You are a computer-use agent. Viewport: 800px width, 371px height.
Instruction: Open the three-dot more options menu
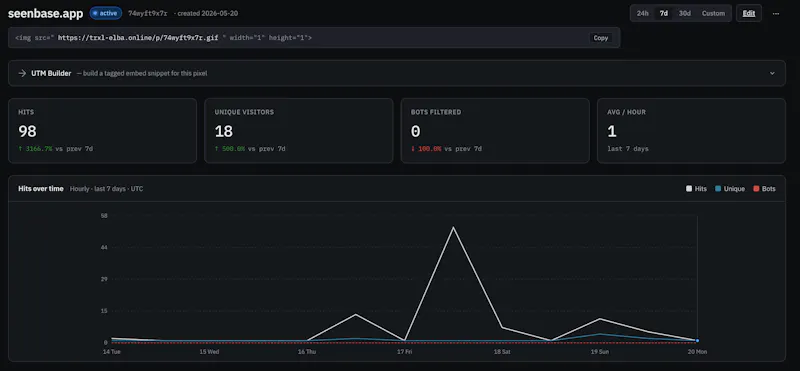(776, 14)
